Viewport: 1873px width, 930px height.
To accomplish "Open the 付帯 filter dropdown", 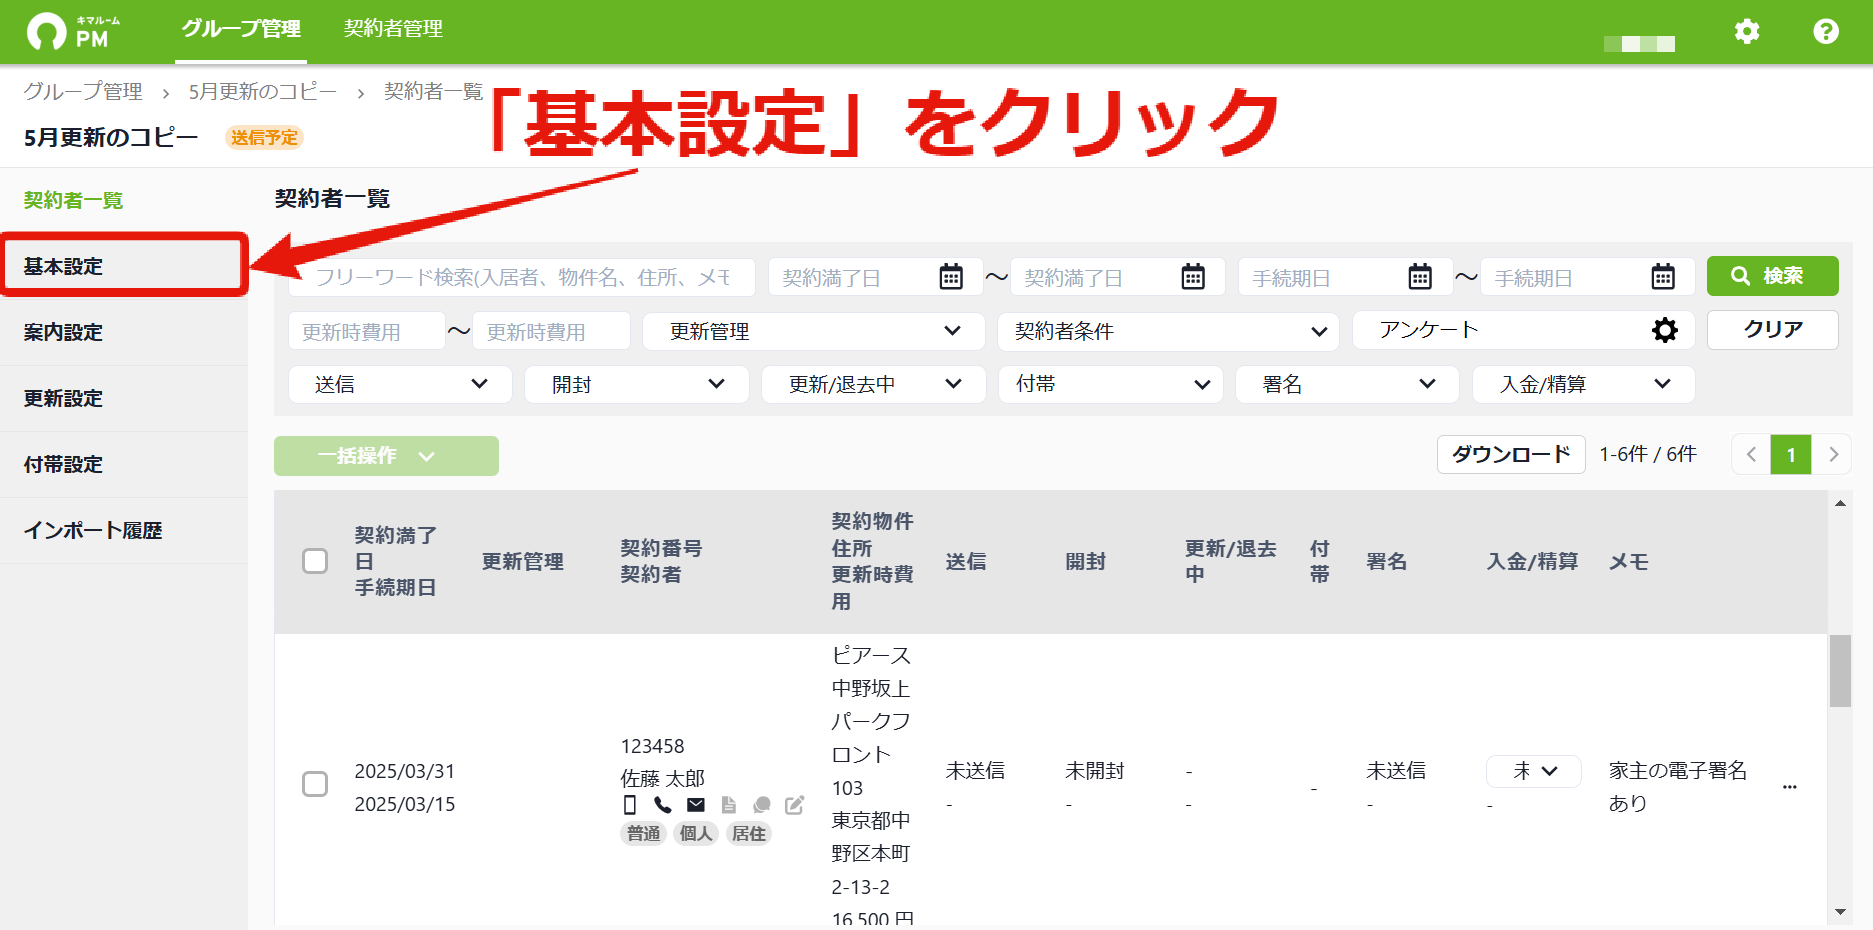I will pos(1110,384).
